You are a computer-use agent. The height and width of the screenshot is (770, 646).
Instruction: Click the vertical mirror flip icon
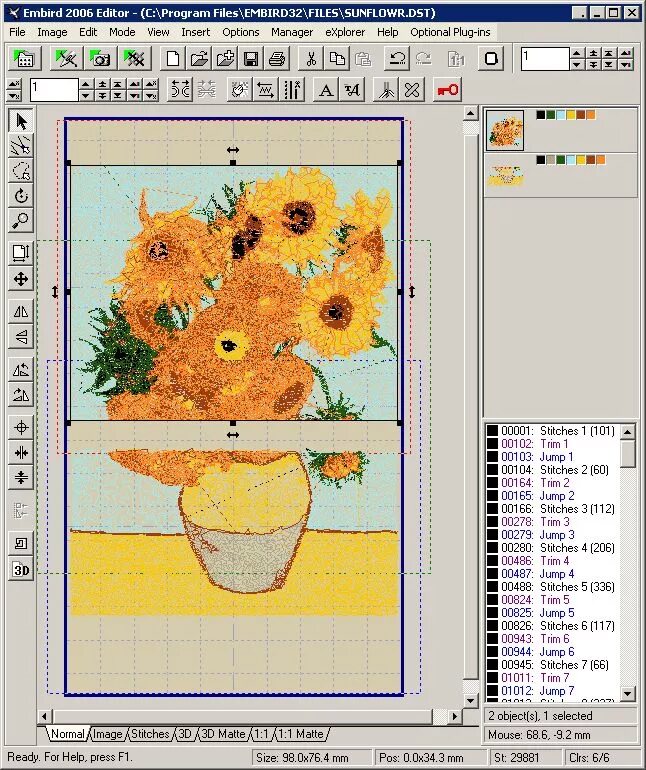21,337
